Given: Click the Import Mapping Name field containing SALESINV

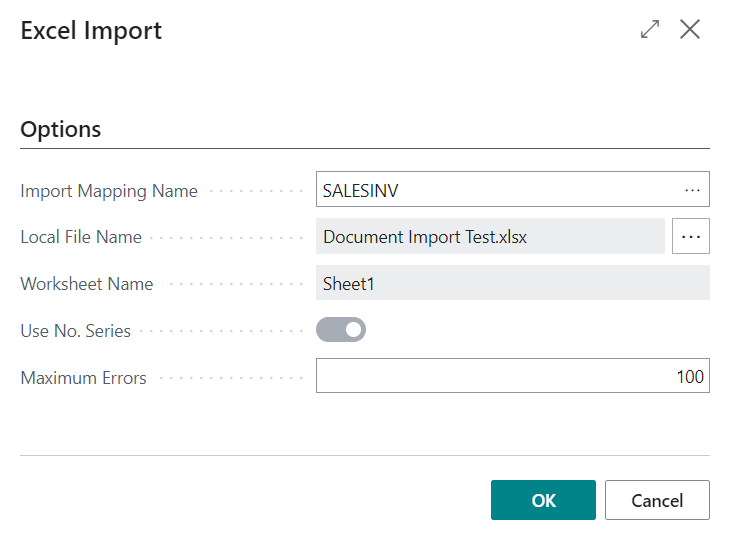Looking at the screenshot, I should (x=495, y=190).
